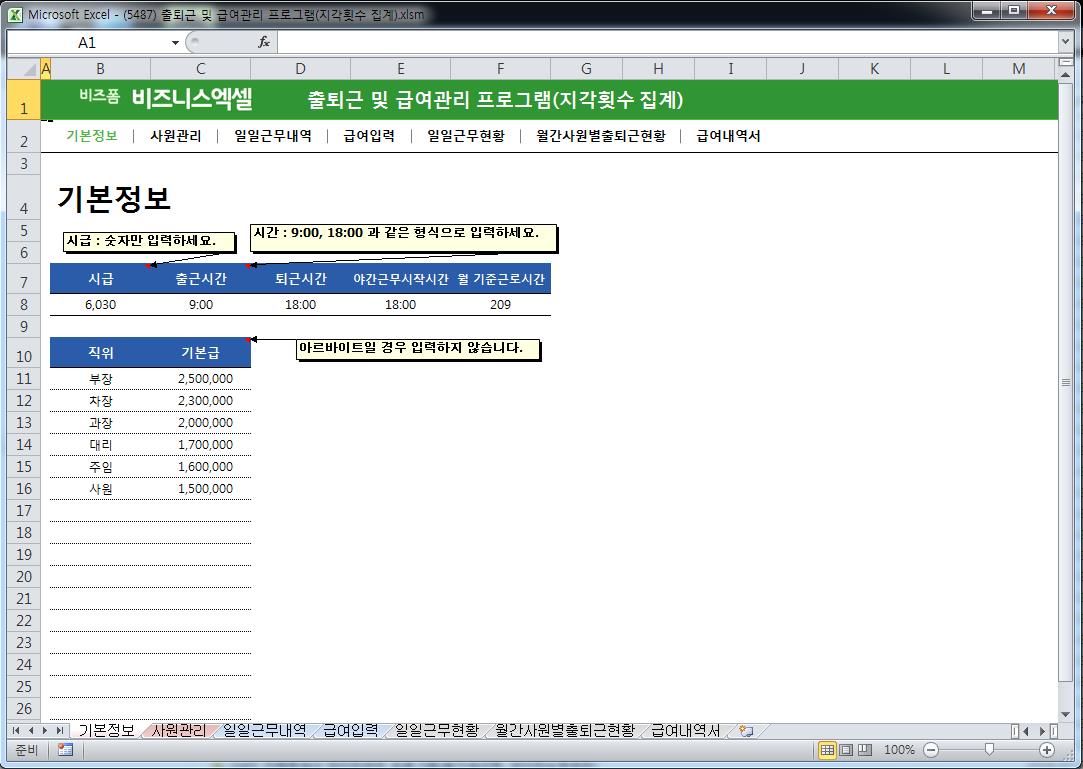The image size is (1083, 769).
Task: Select the 주임 cell
Action: click(x=100, y=467)
